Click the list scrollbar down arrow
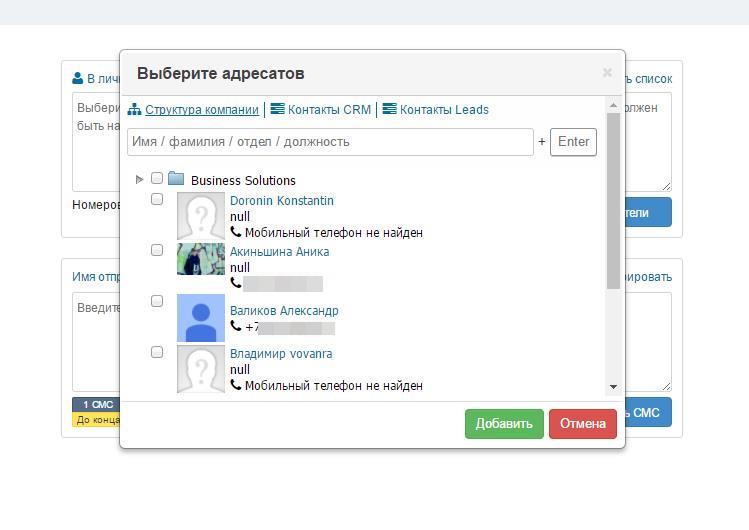Image resolution: width=749 pixels, height=530 pixels. [x=613, y=387]
